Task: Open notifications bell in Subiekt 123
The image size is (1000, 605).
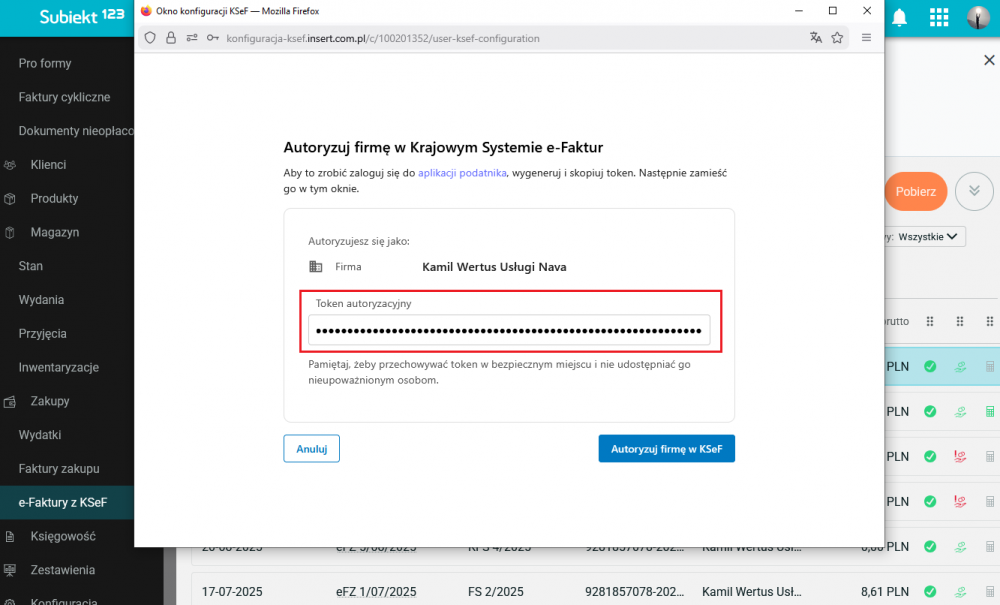Action: (899, 18)
